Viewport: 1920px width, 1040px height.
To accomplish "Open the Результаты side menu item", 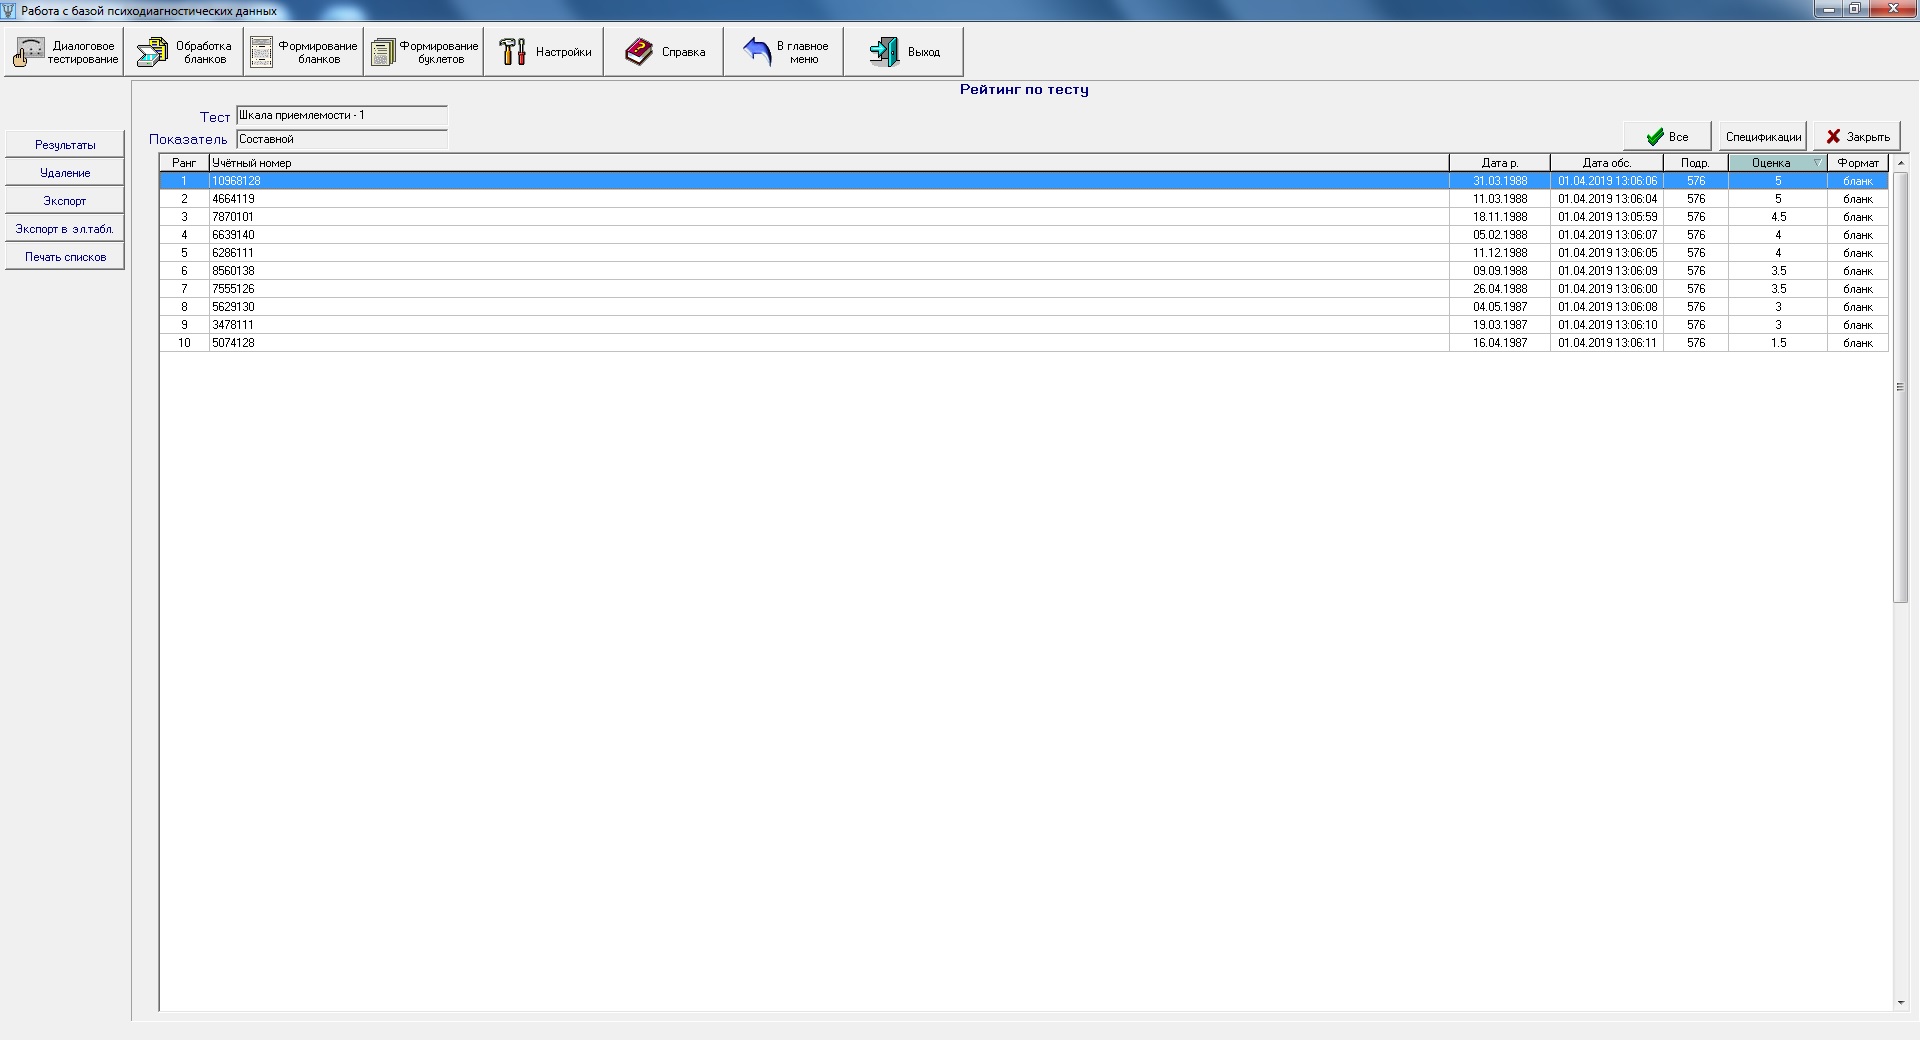I will 65,145.
